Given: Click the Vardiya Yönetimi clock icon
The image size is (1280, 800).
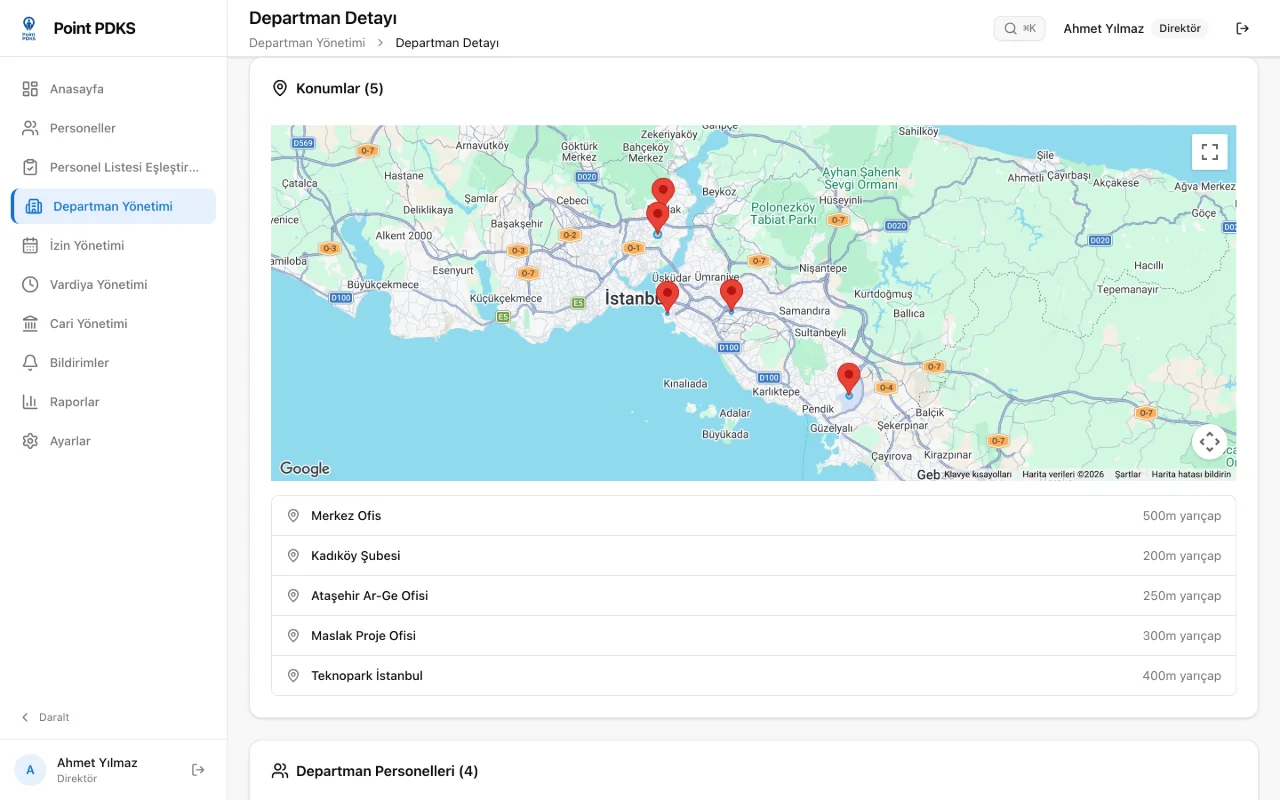Looking at the screenshot, I should tap(30, 284).
